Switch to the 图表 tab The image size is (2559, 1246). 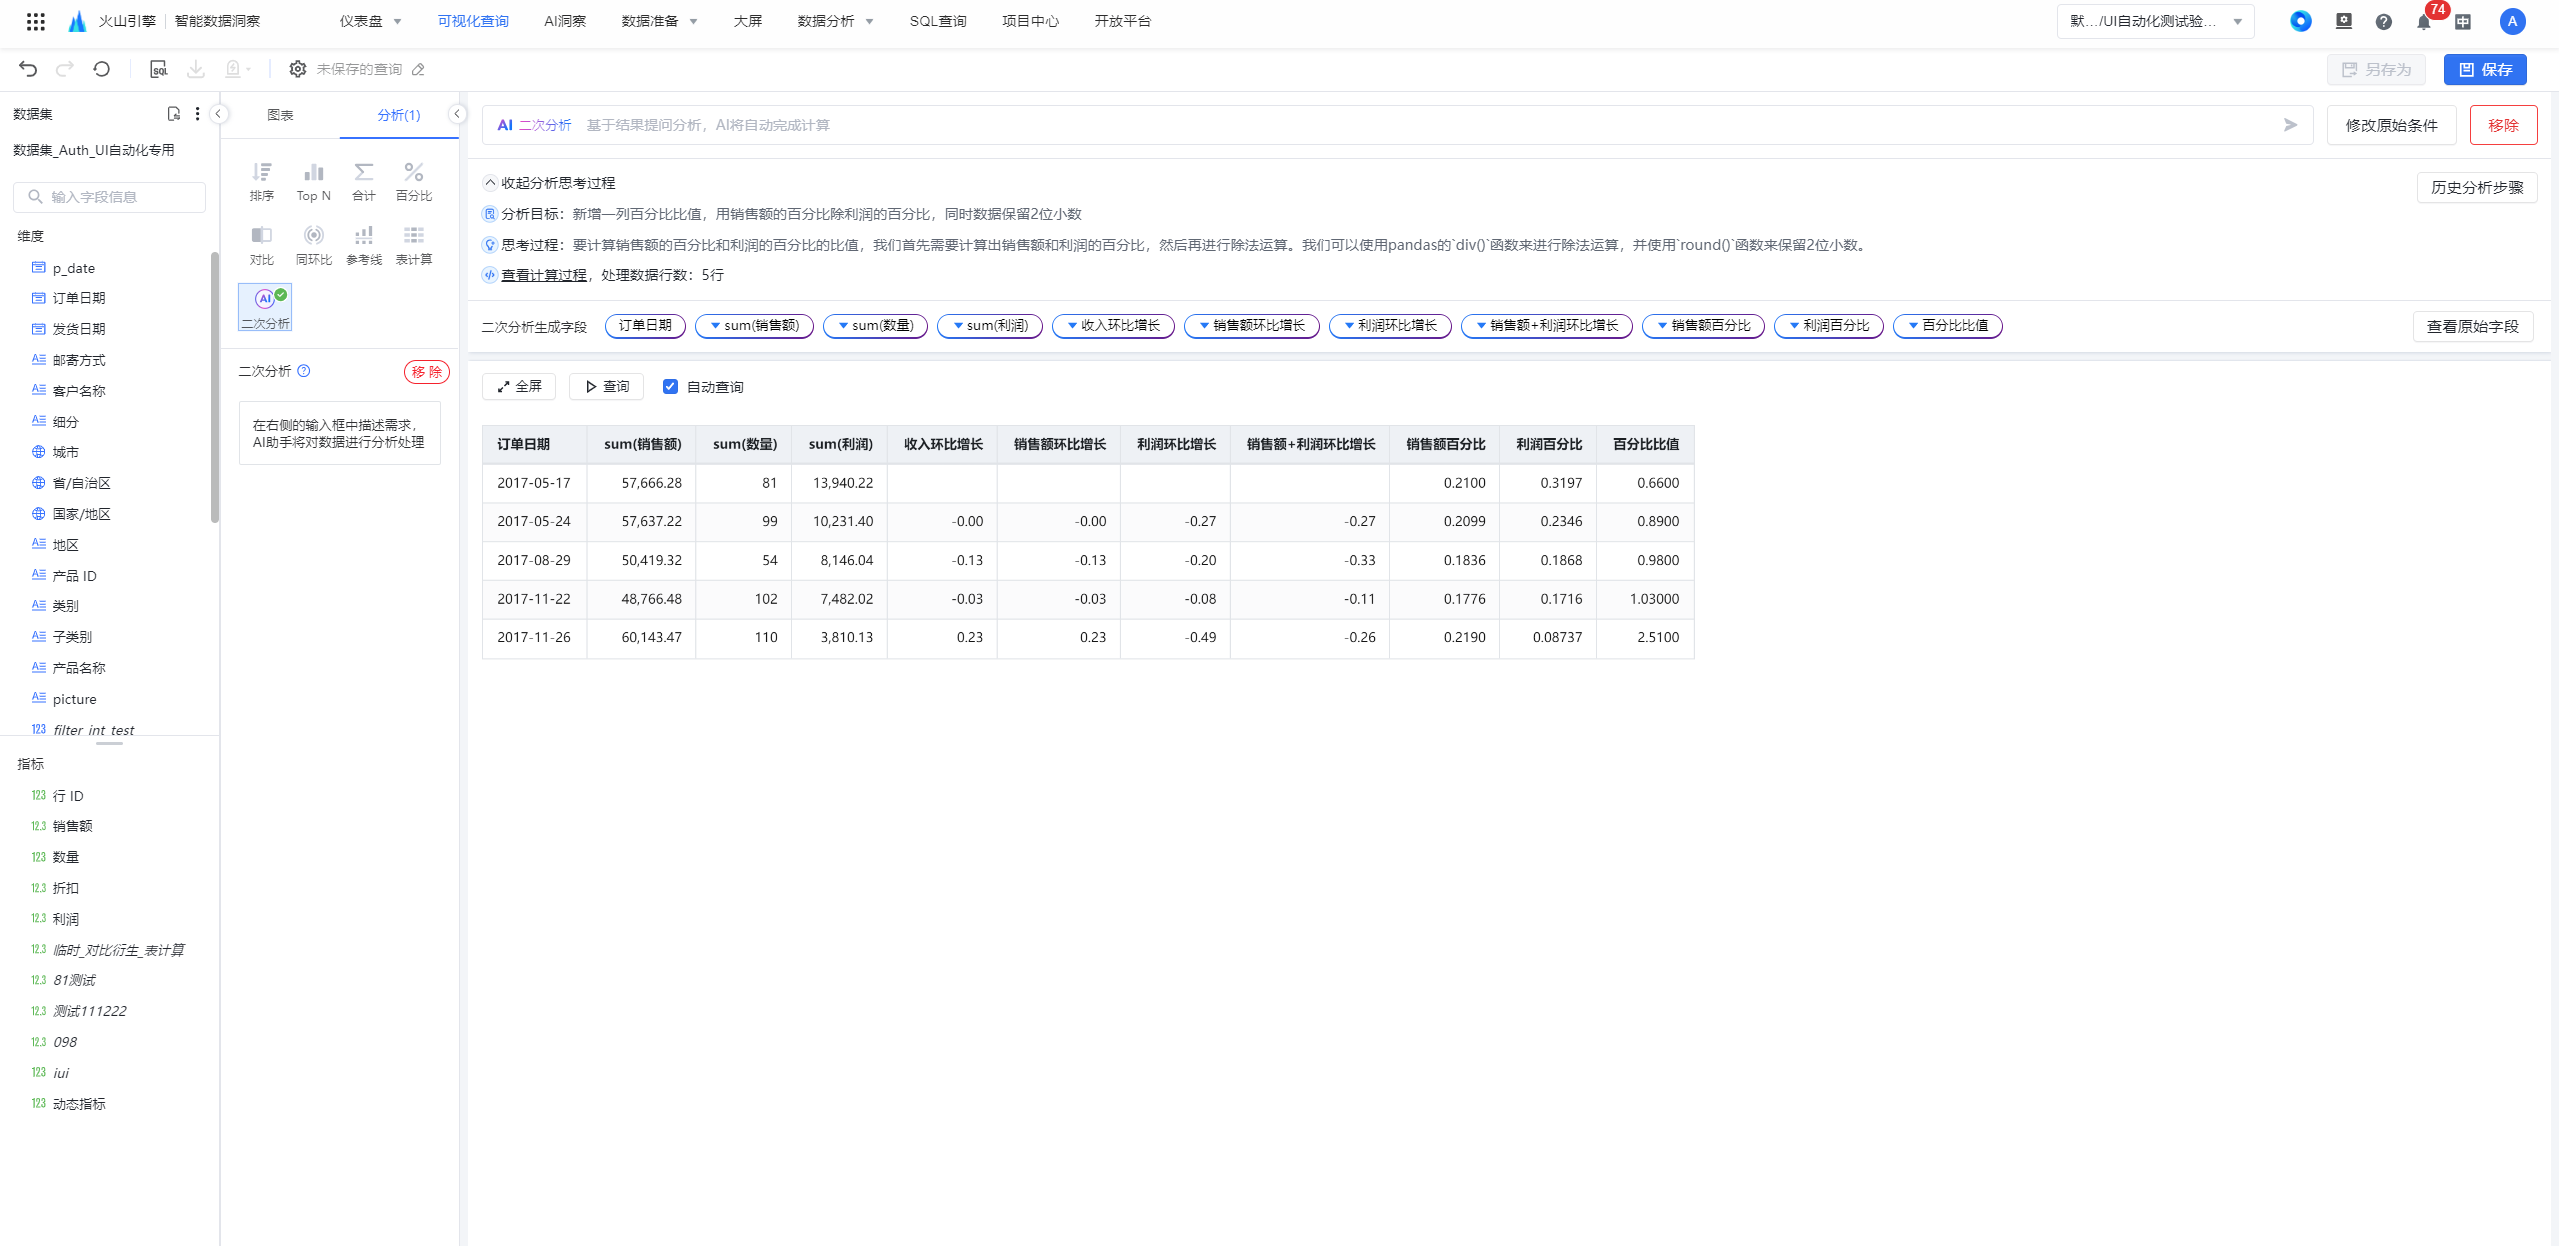(280, 115)
